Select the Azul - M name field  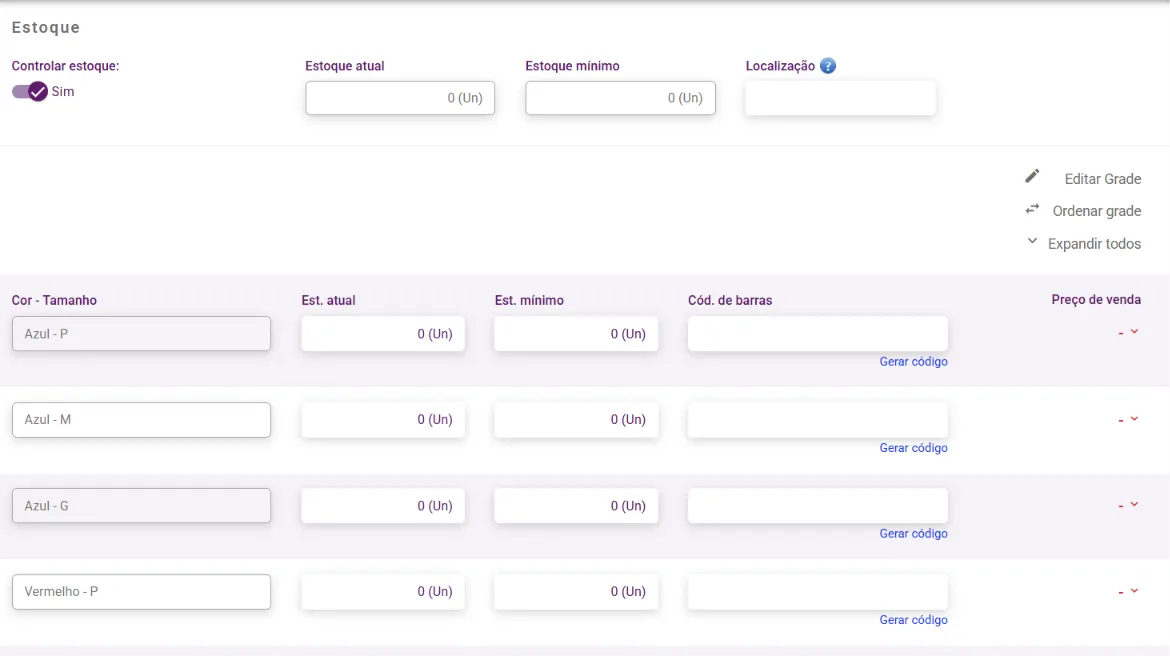[x=141, y=419]
